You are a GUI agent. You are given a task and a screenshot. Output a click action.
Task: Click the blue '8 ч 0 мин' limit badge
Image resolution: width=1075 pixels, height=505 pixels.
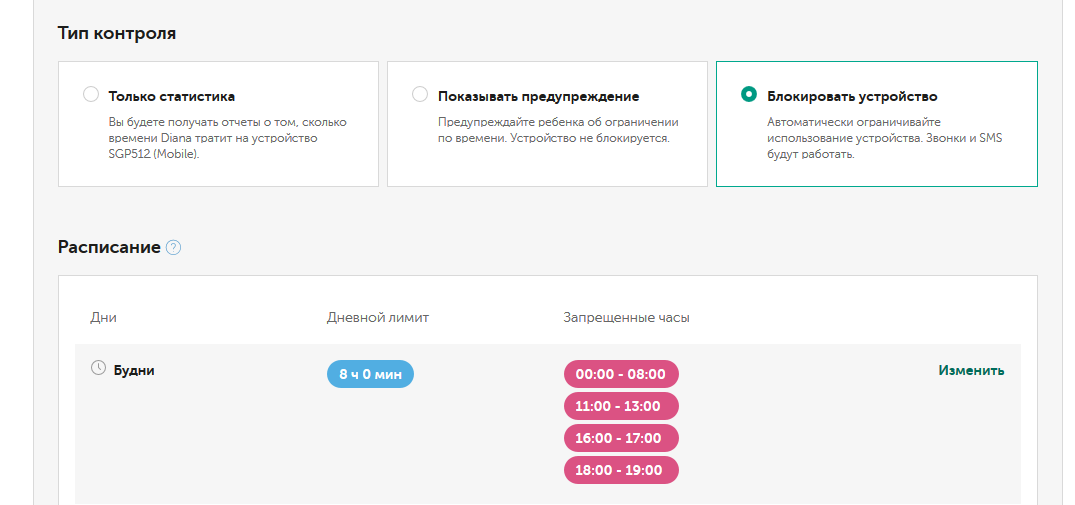[370, 374]
